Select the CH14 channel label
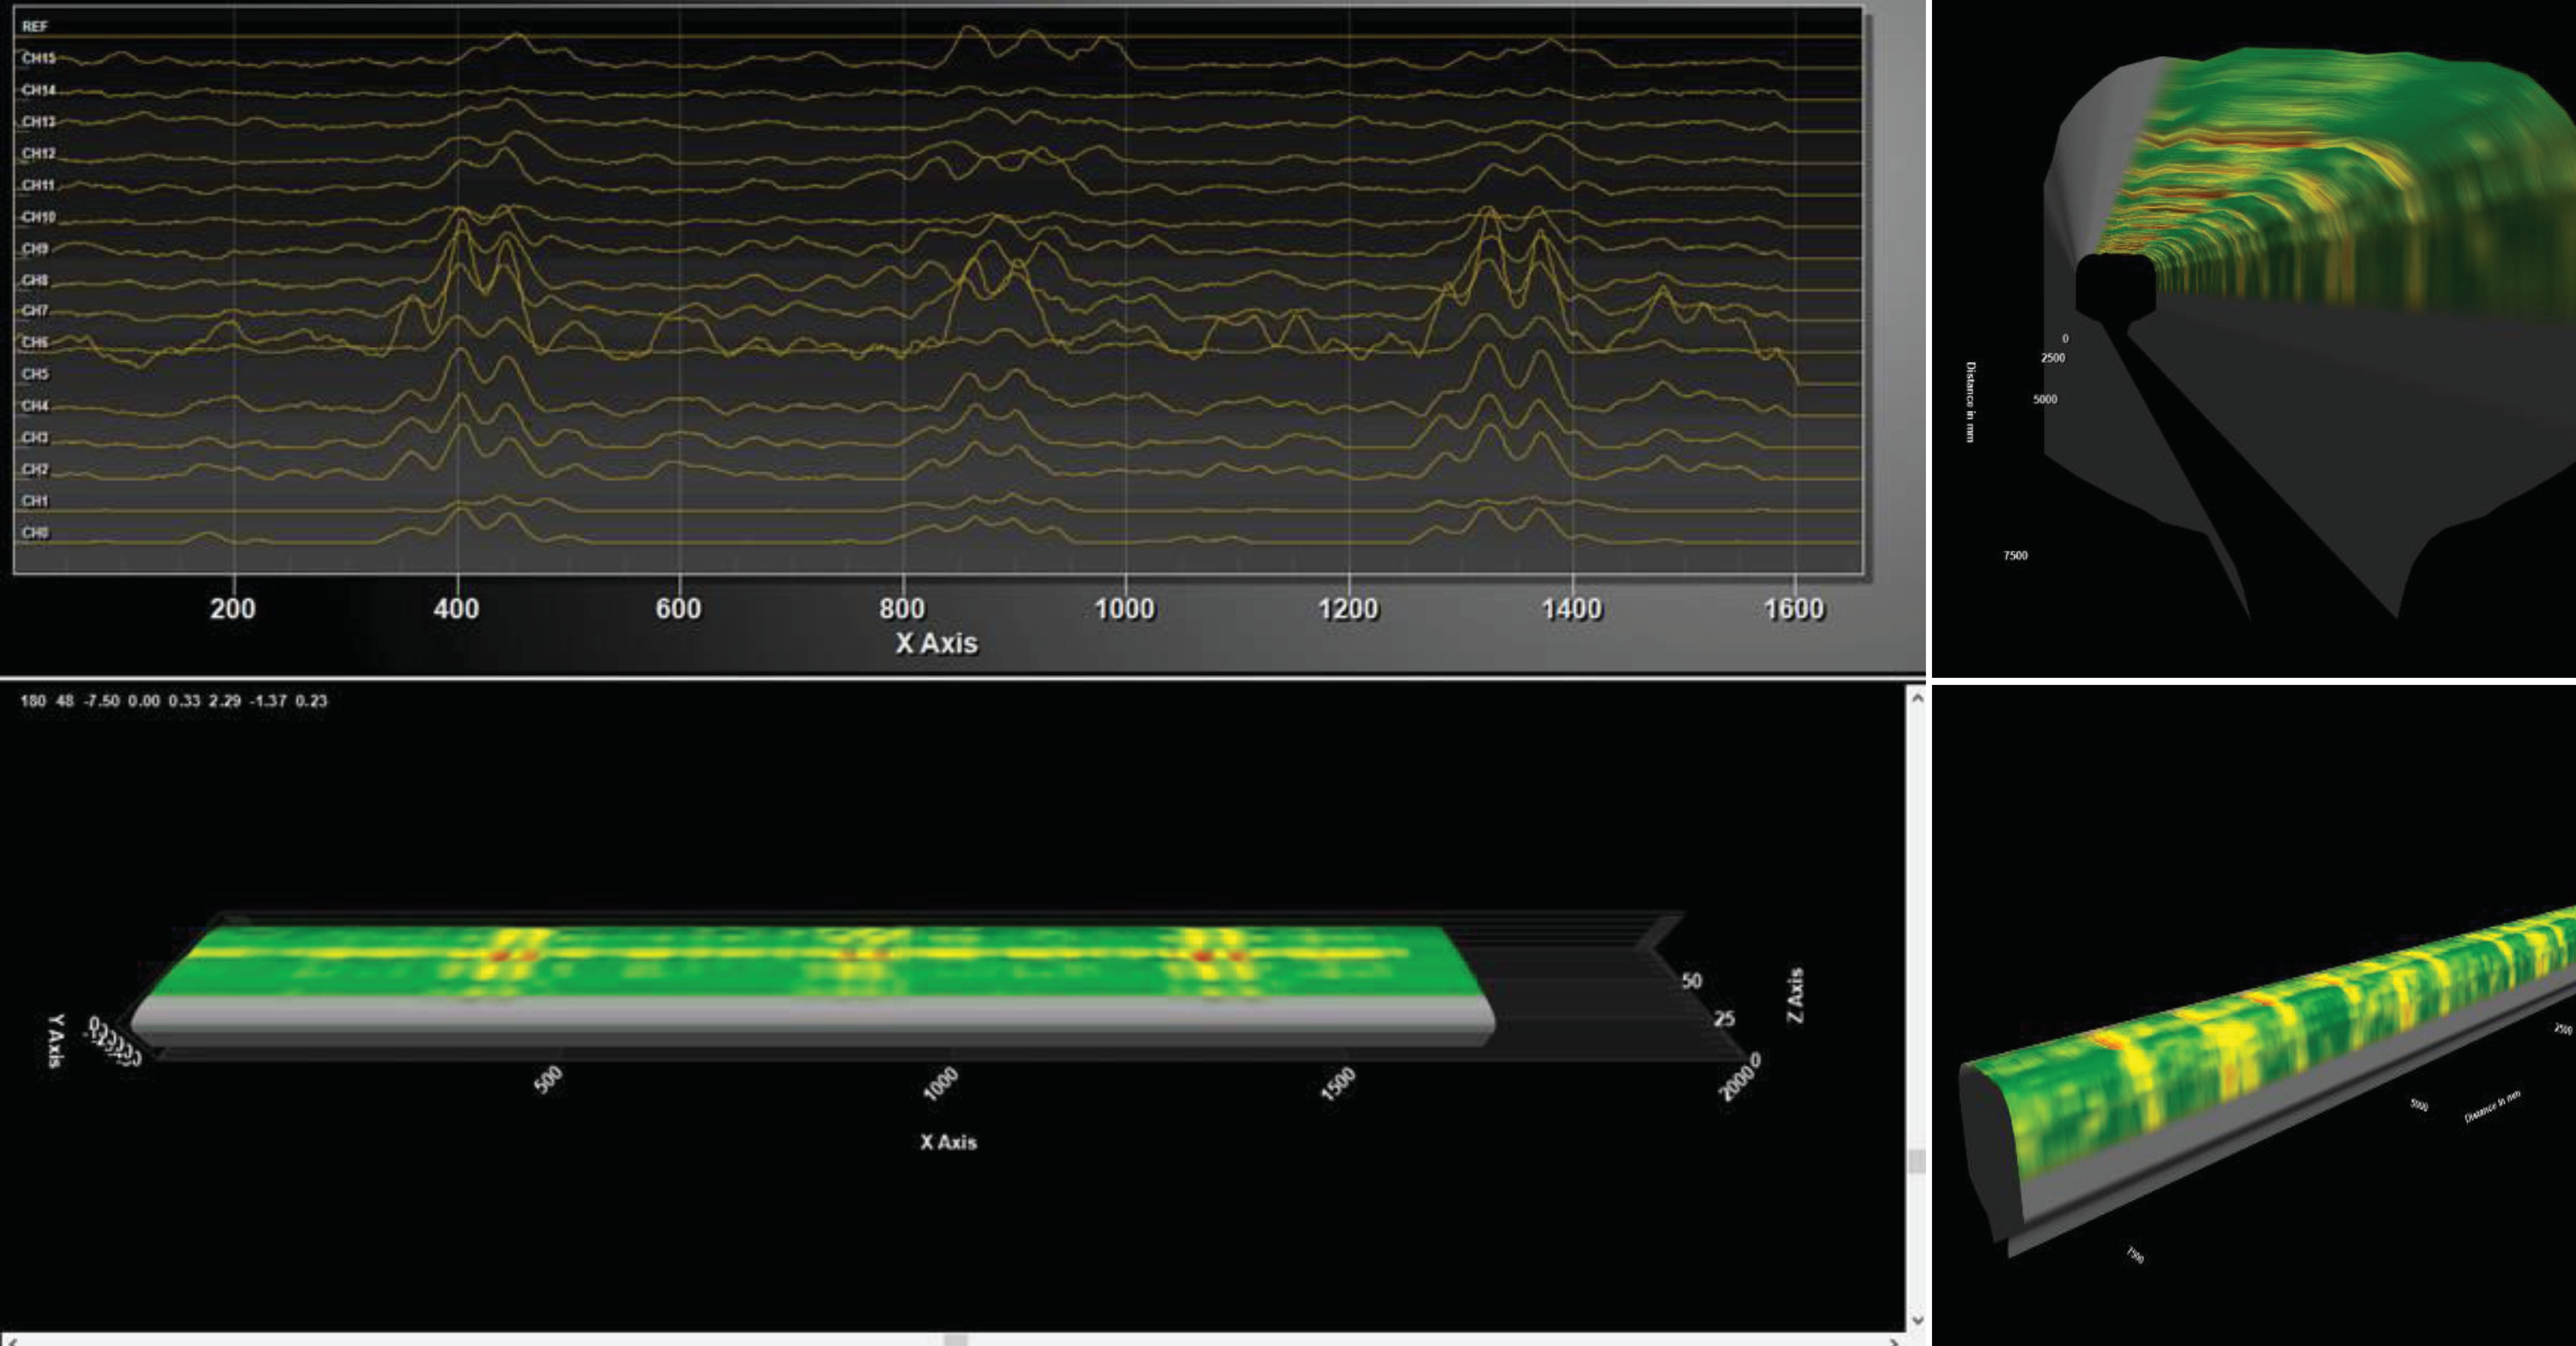This screenshot has width=2576, height=1346. tap(39, 90)
